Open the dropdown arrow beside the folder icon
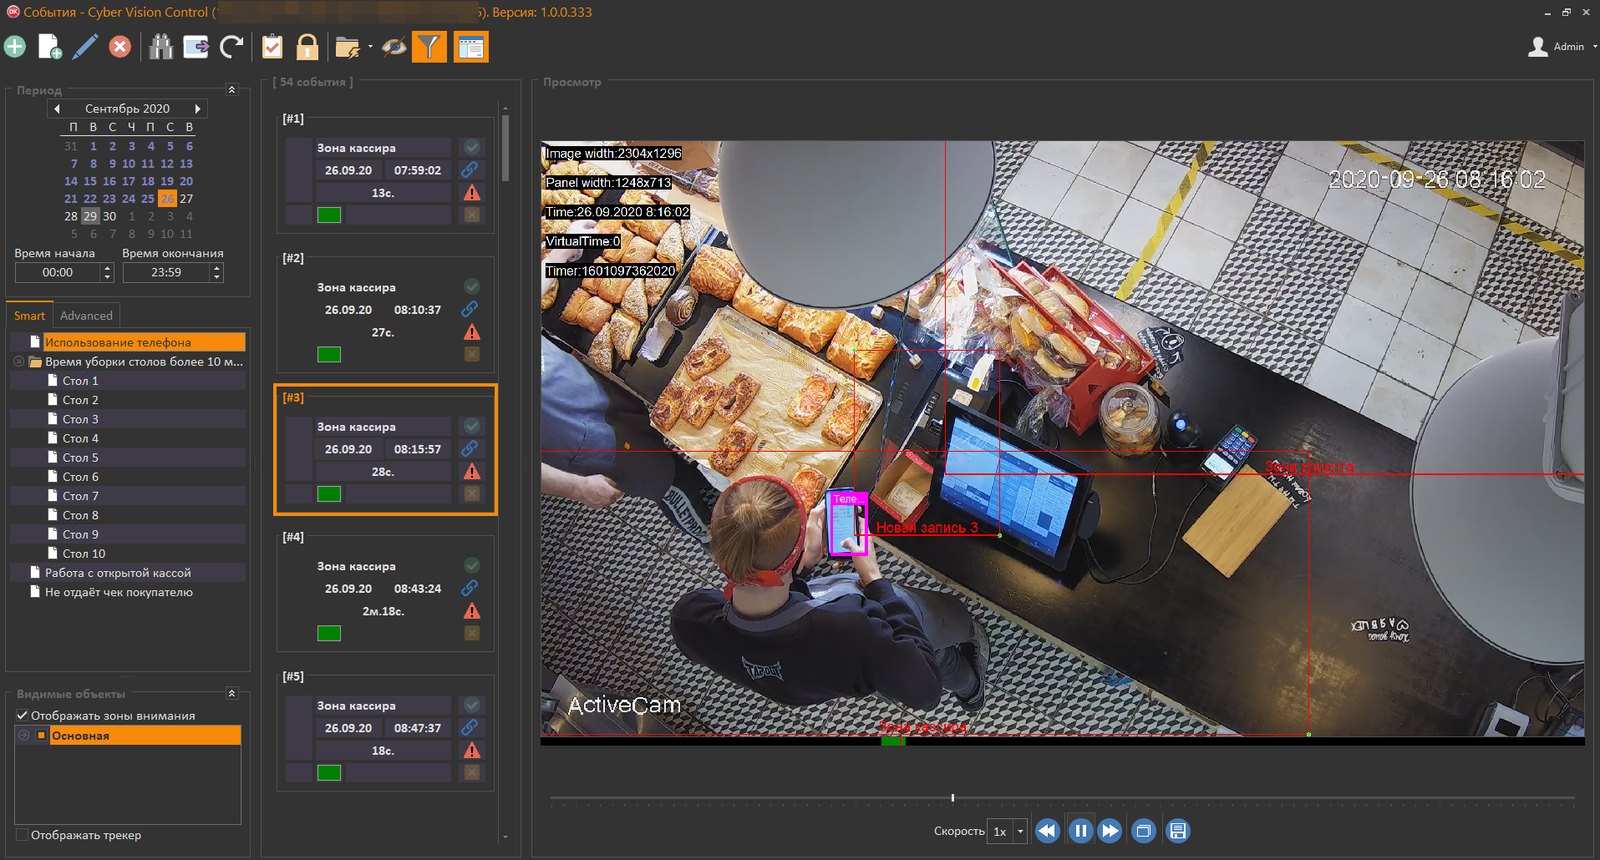1600x860 pixels. 370,47
